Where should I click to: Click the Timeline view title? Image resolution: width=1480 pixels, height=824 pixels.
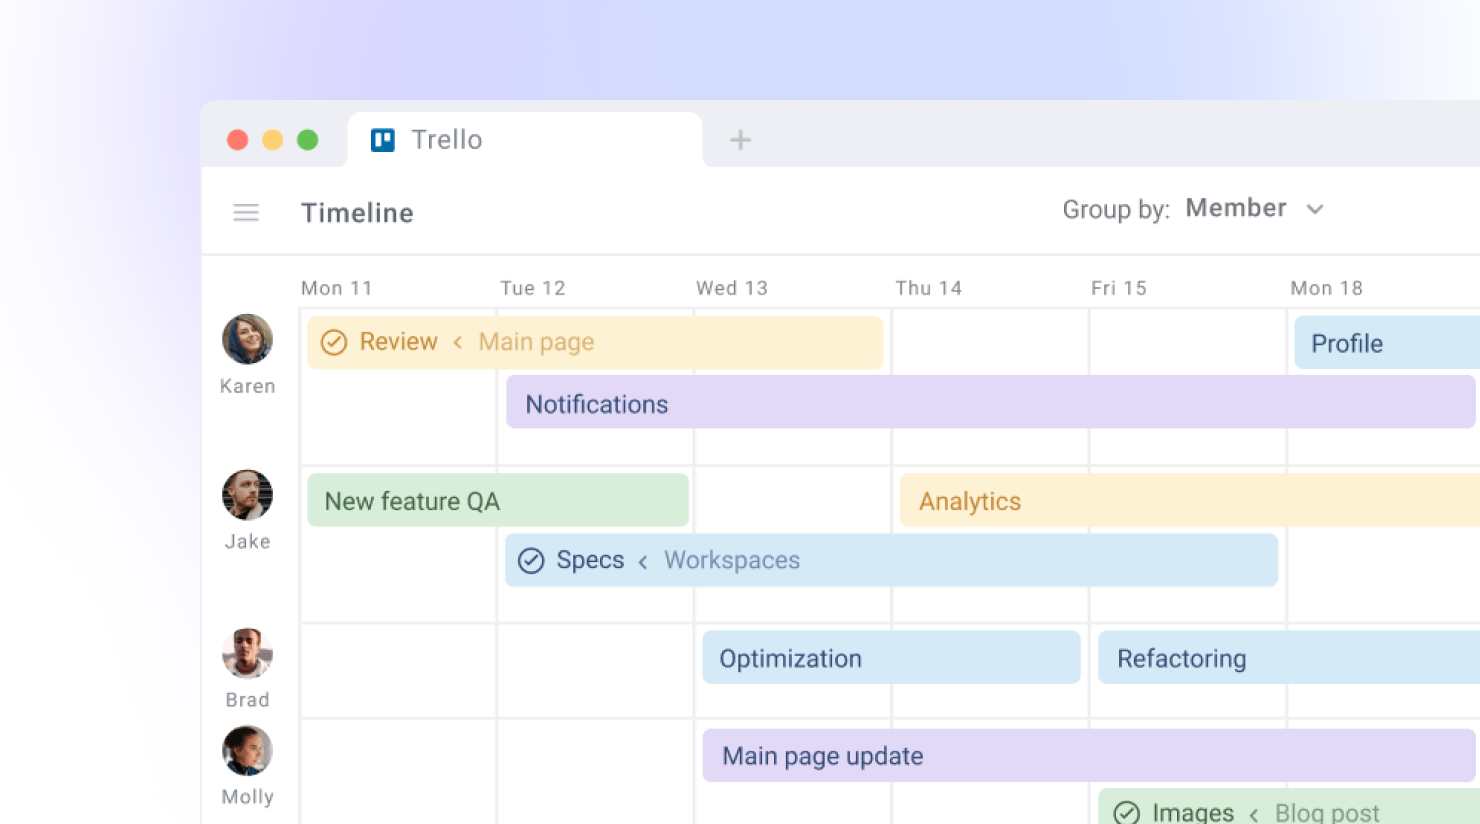(x=357, y=212)
